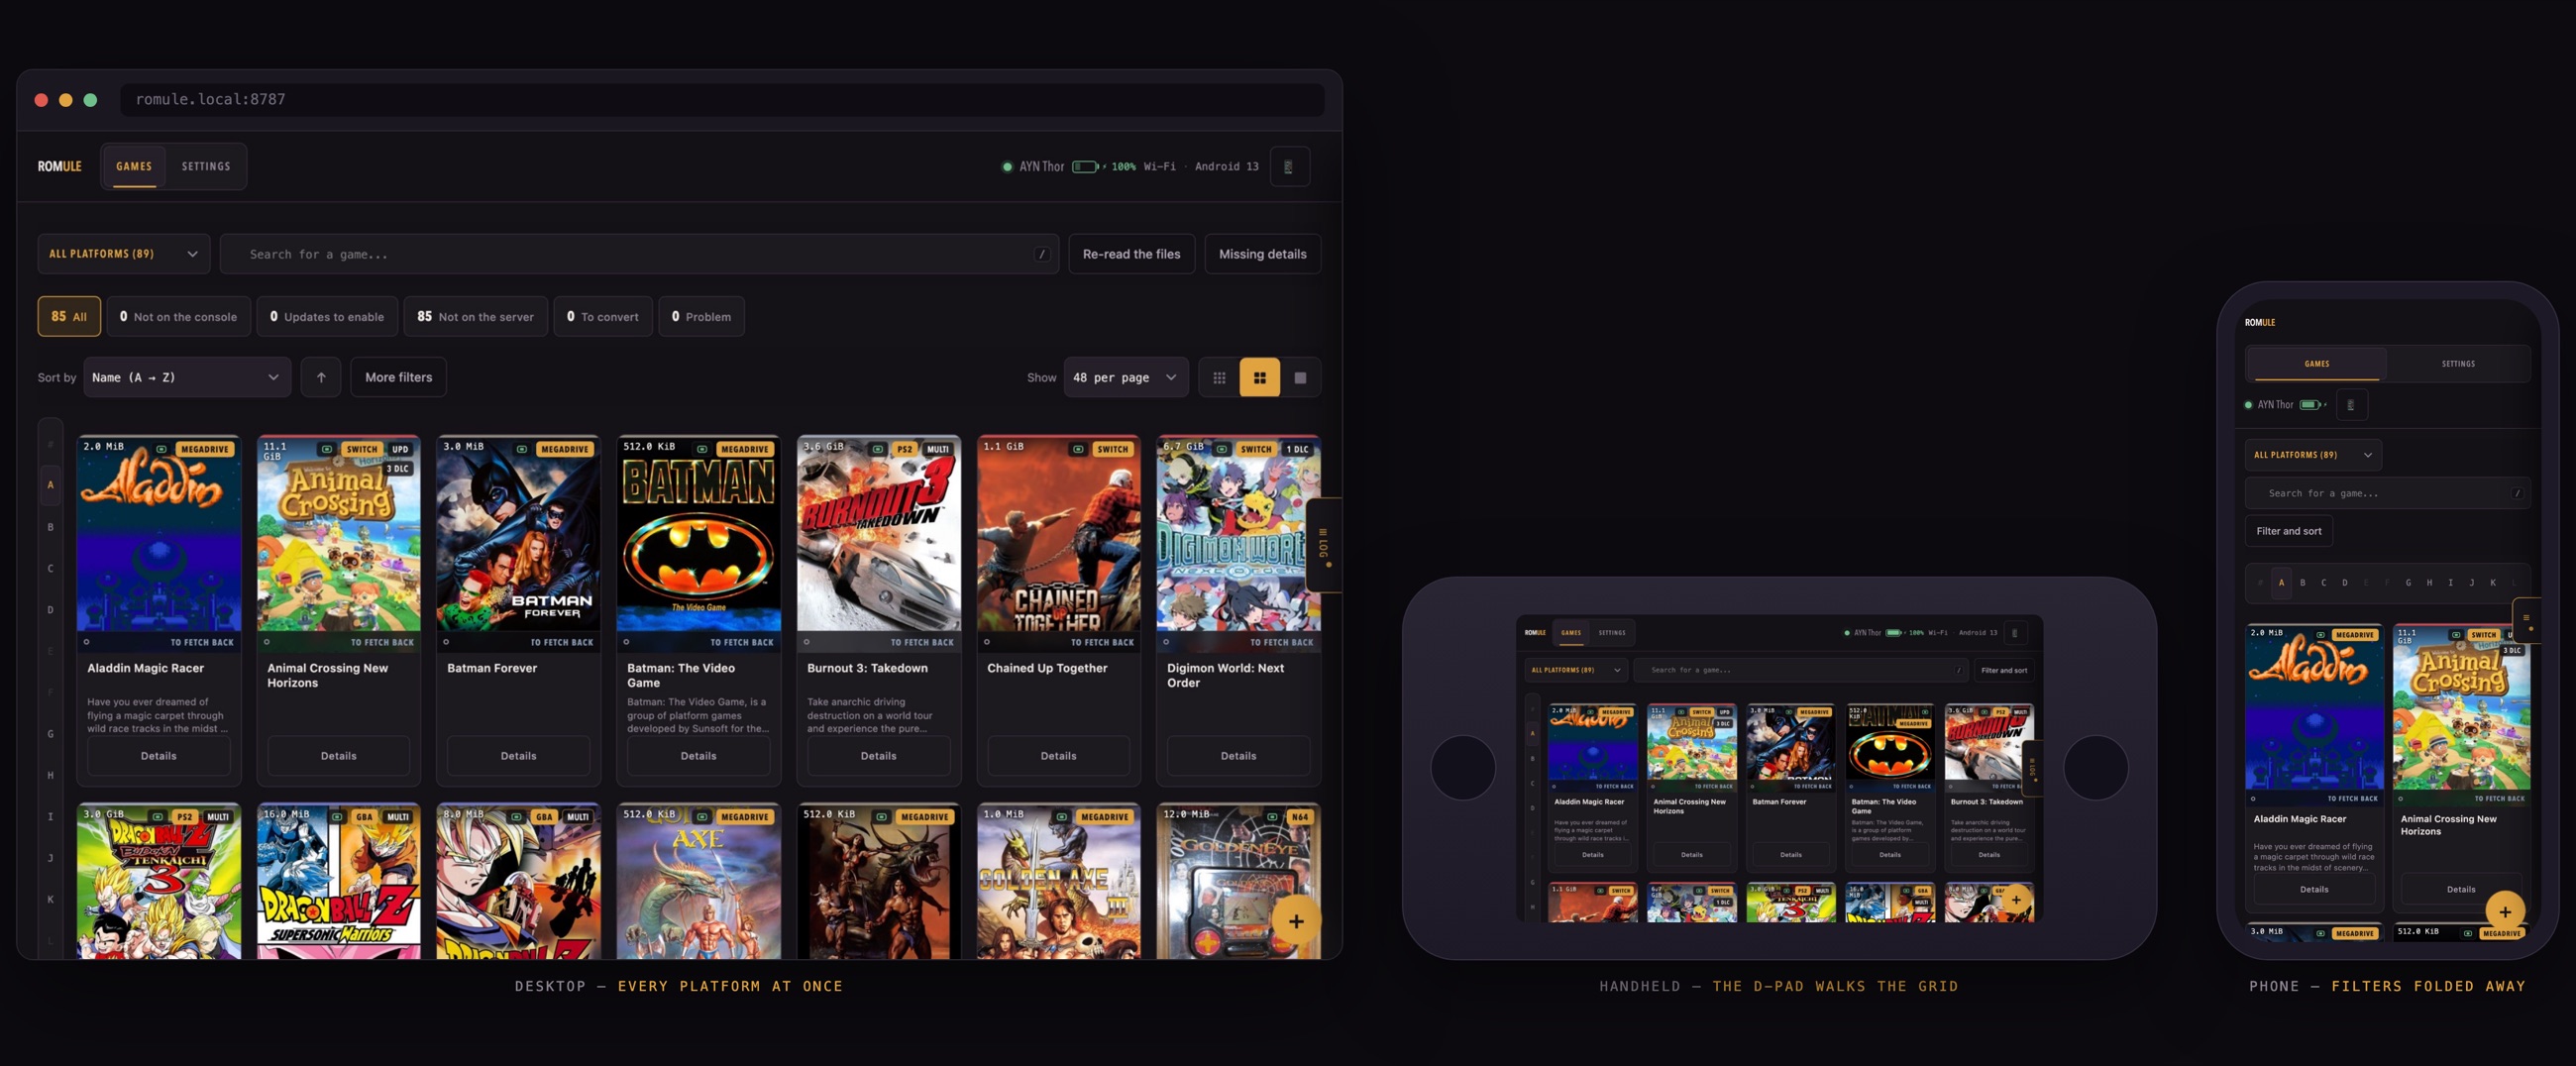Open the LOG side tab in handheld view
This screenshot has height=1066, width=2576.
pos(2032,768)
